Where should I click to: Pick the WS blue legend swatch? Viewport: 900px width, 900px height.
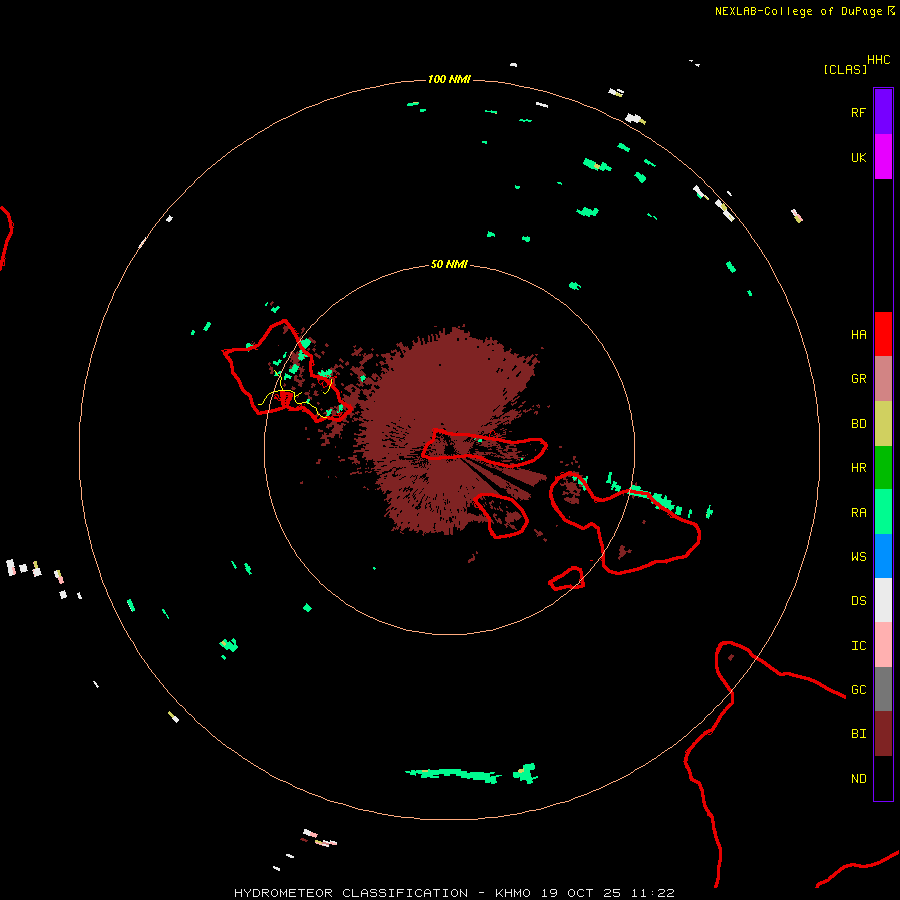pyautogui.click(x=883, y=556)
